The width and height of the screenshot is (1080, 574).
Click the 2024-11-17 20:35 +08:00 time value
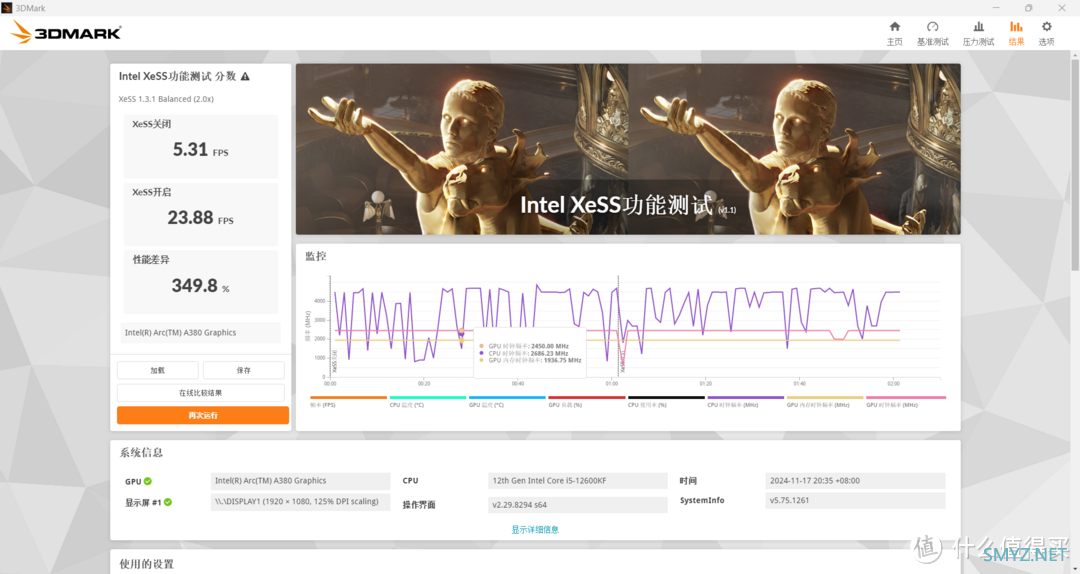855,481
